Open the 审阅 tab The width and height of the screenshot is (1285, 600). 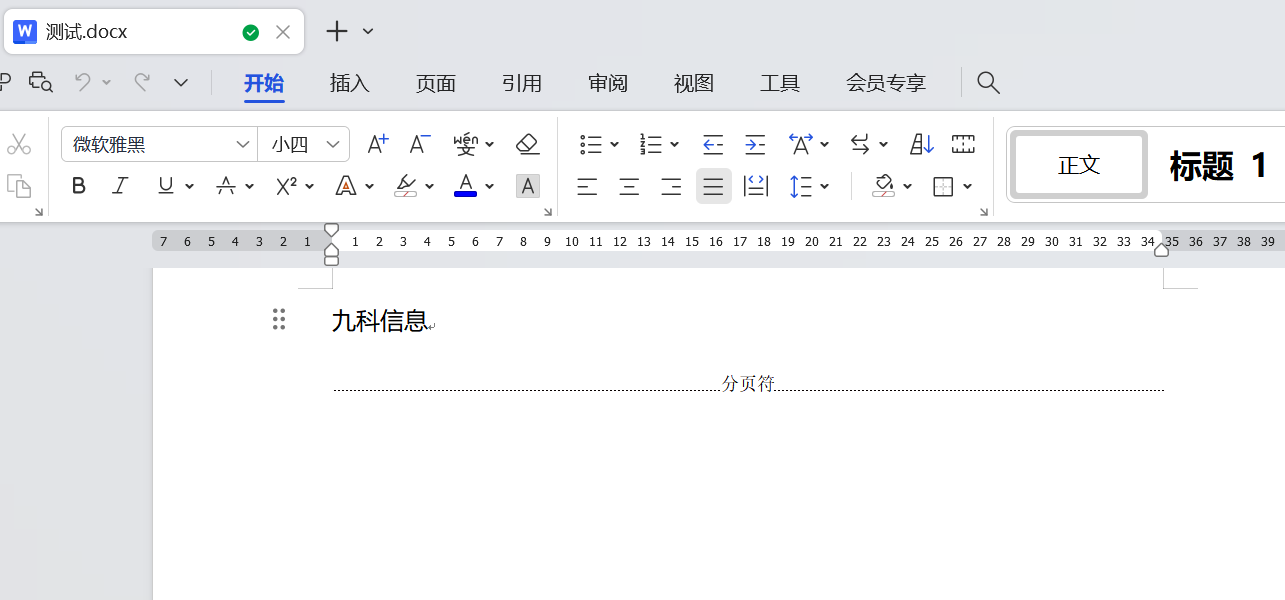tap(608, 83)
